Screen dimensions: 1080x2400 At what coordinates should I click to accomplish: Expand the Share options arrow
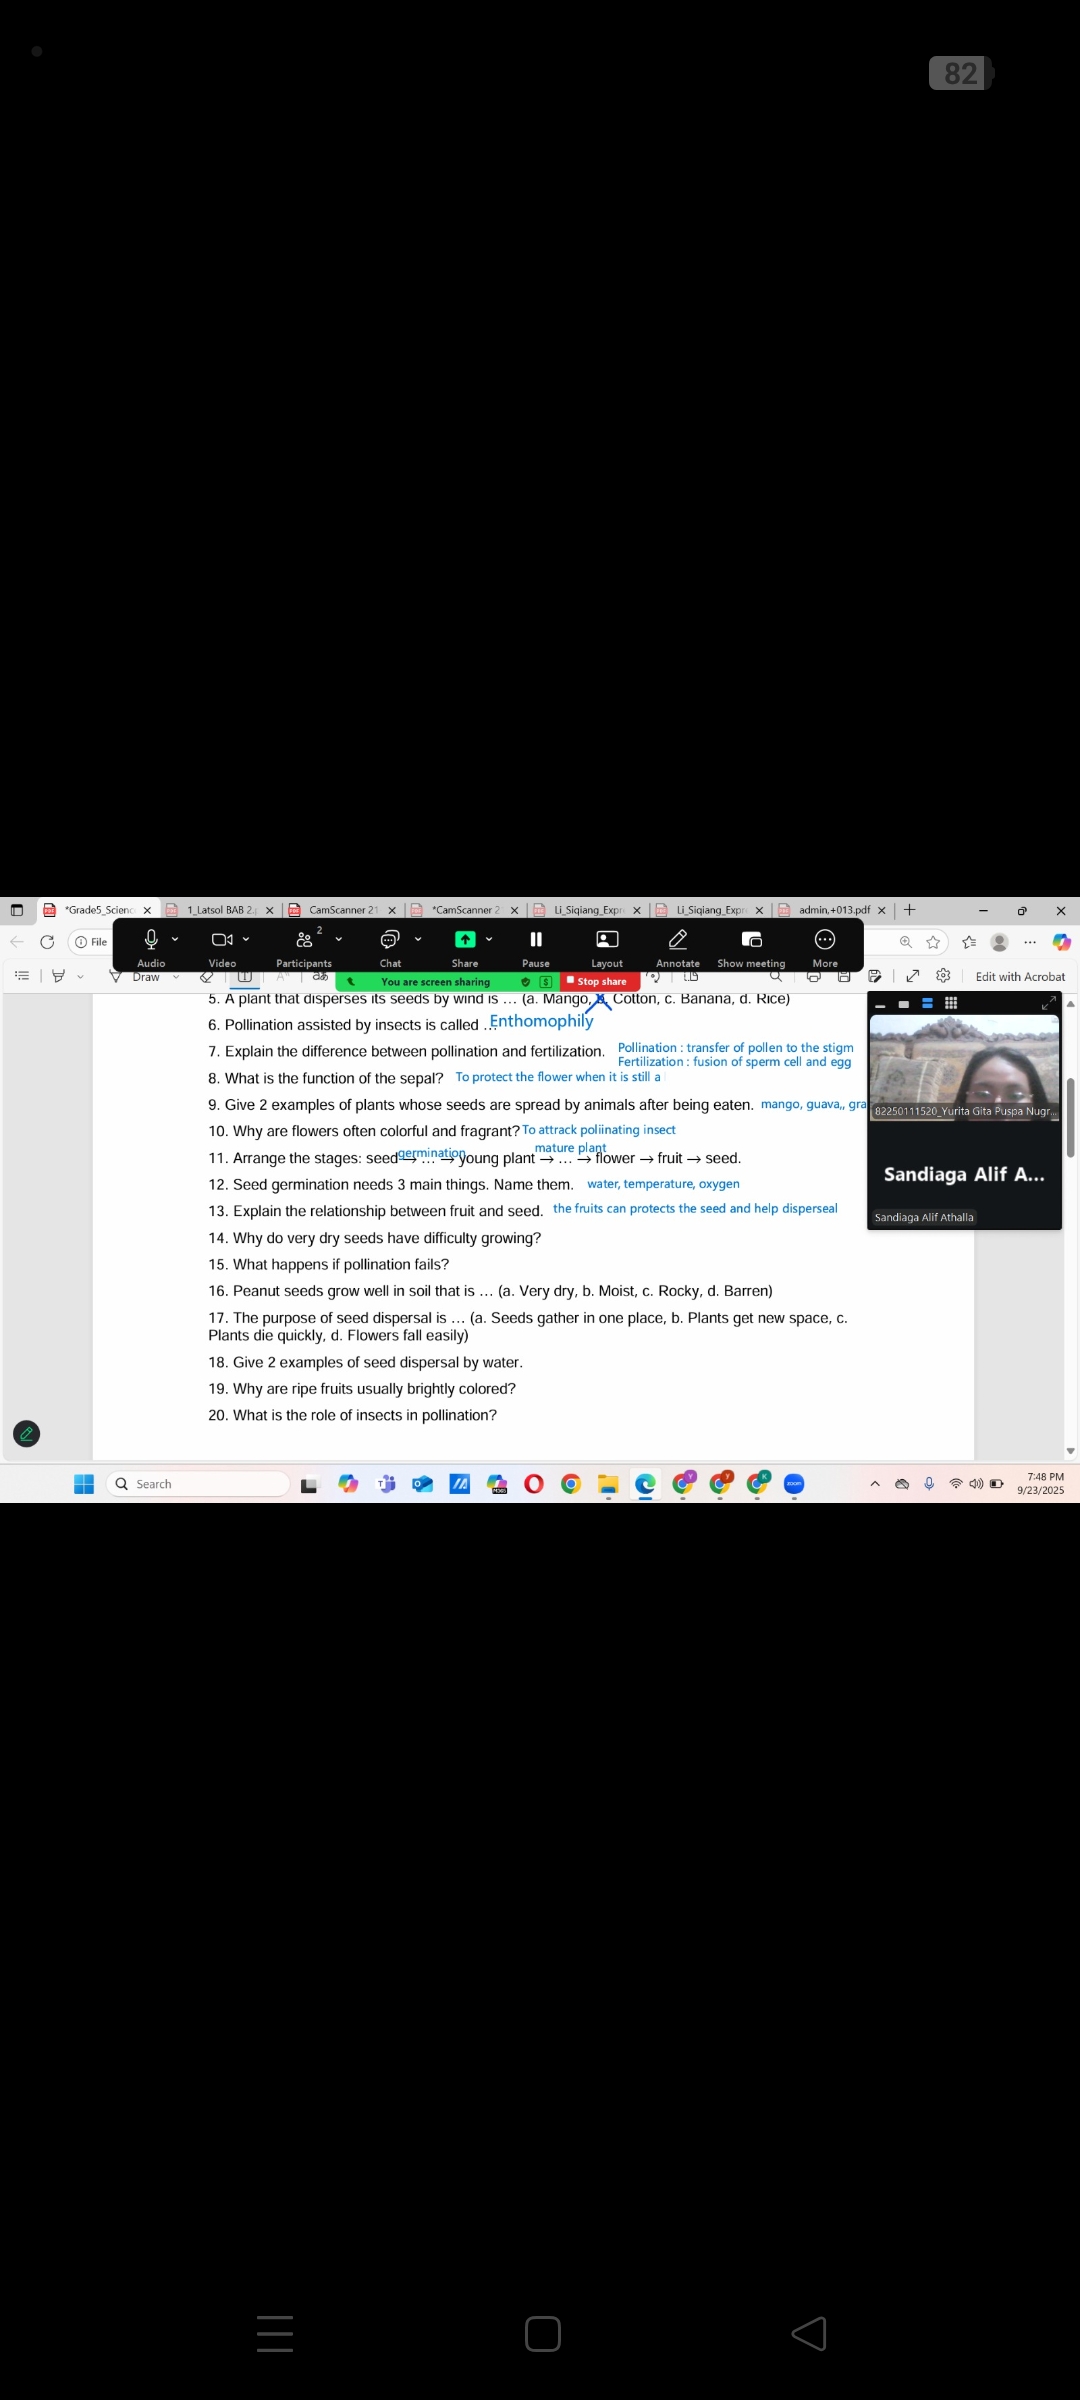pos(489,940)
